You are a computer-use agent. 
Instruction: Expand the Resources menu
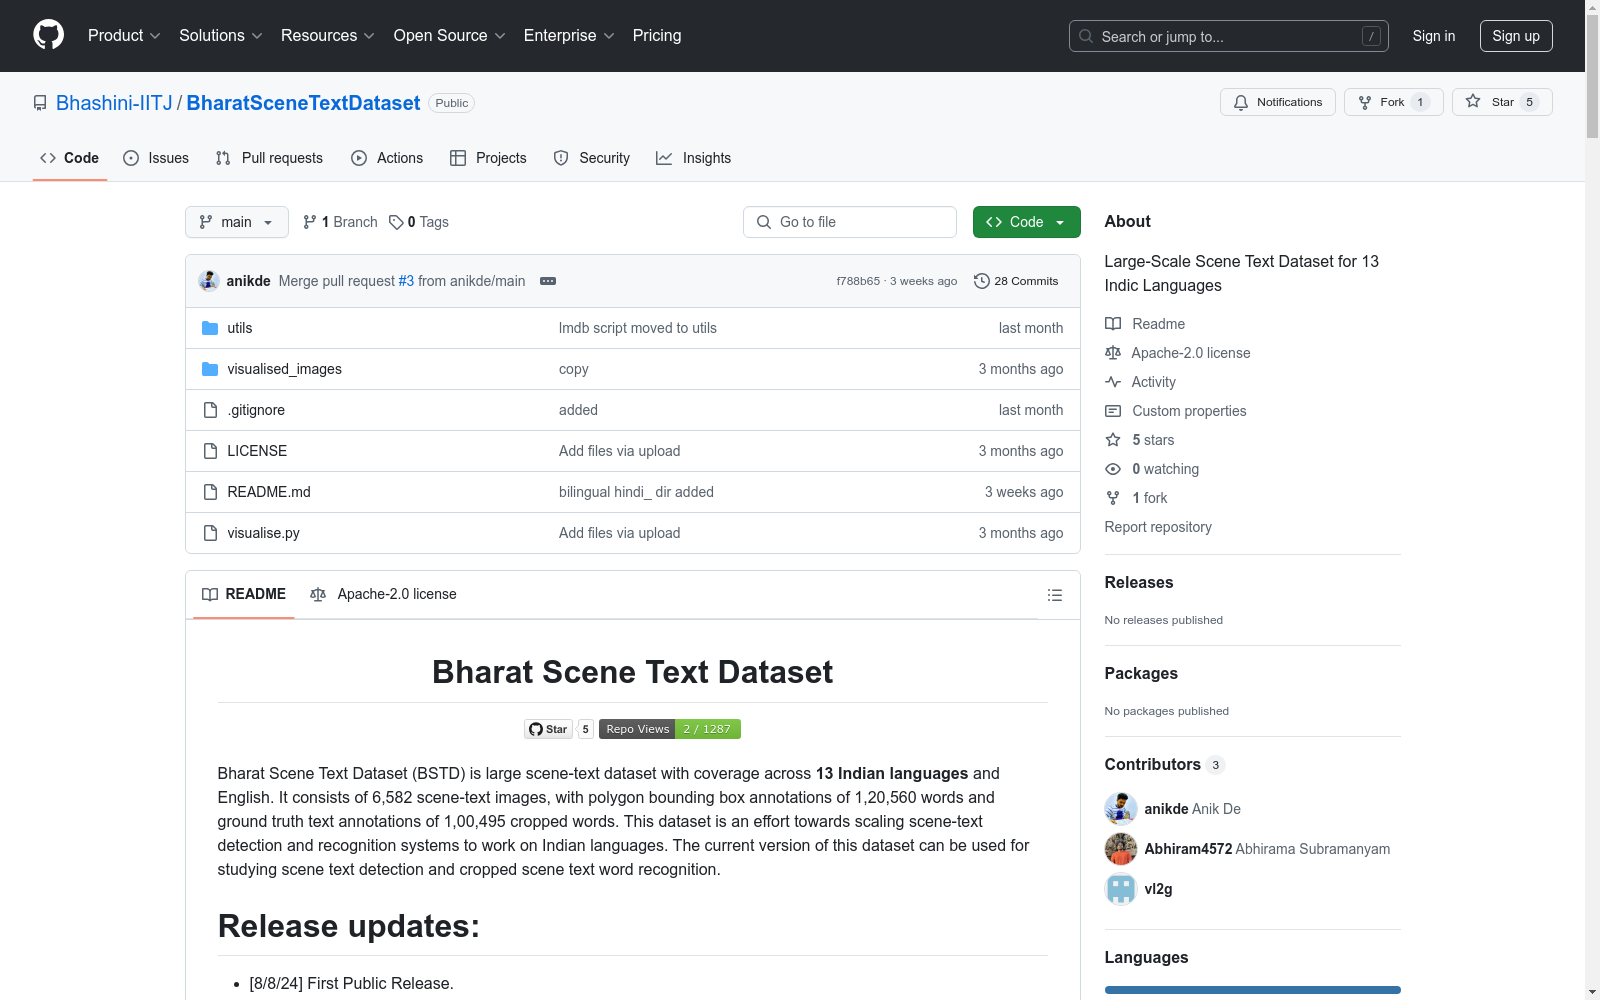328,36
